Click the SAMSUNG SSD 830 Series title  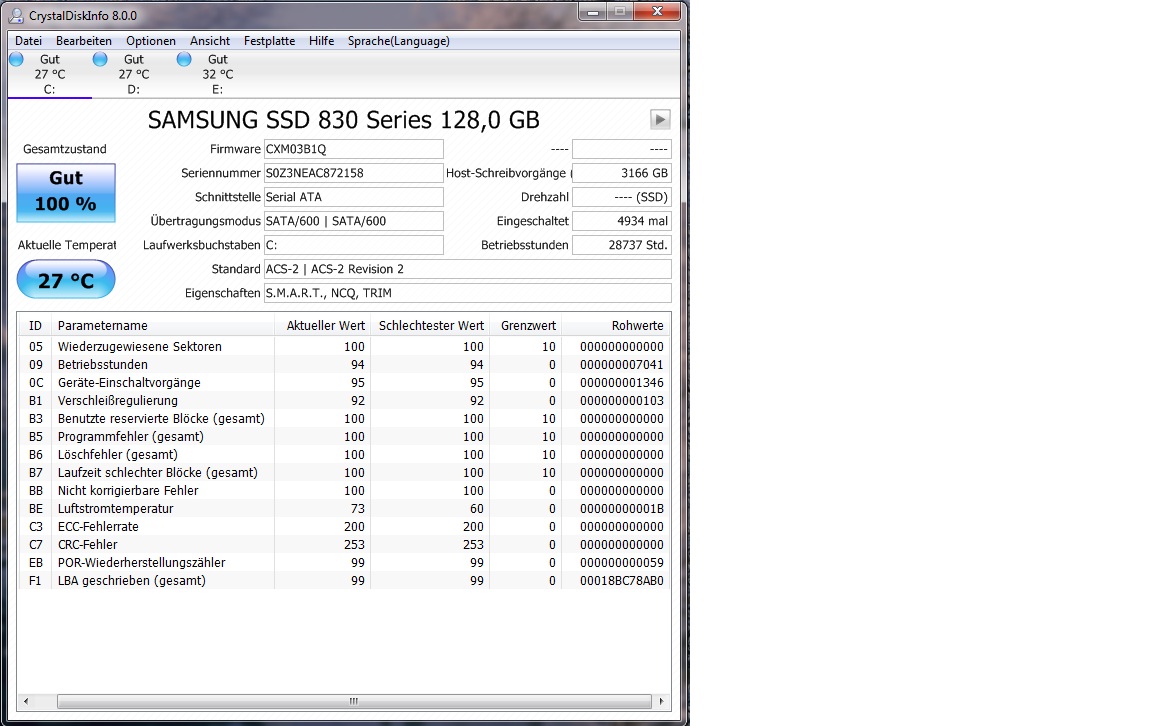(343, 120)
